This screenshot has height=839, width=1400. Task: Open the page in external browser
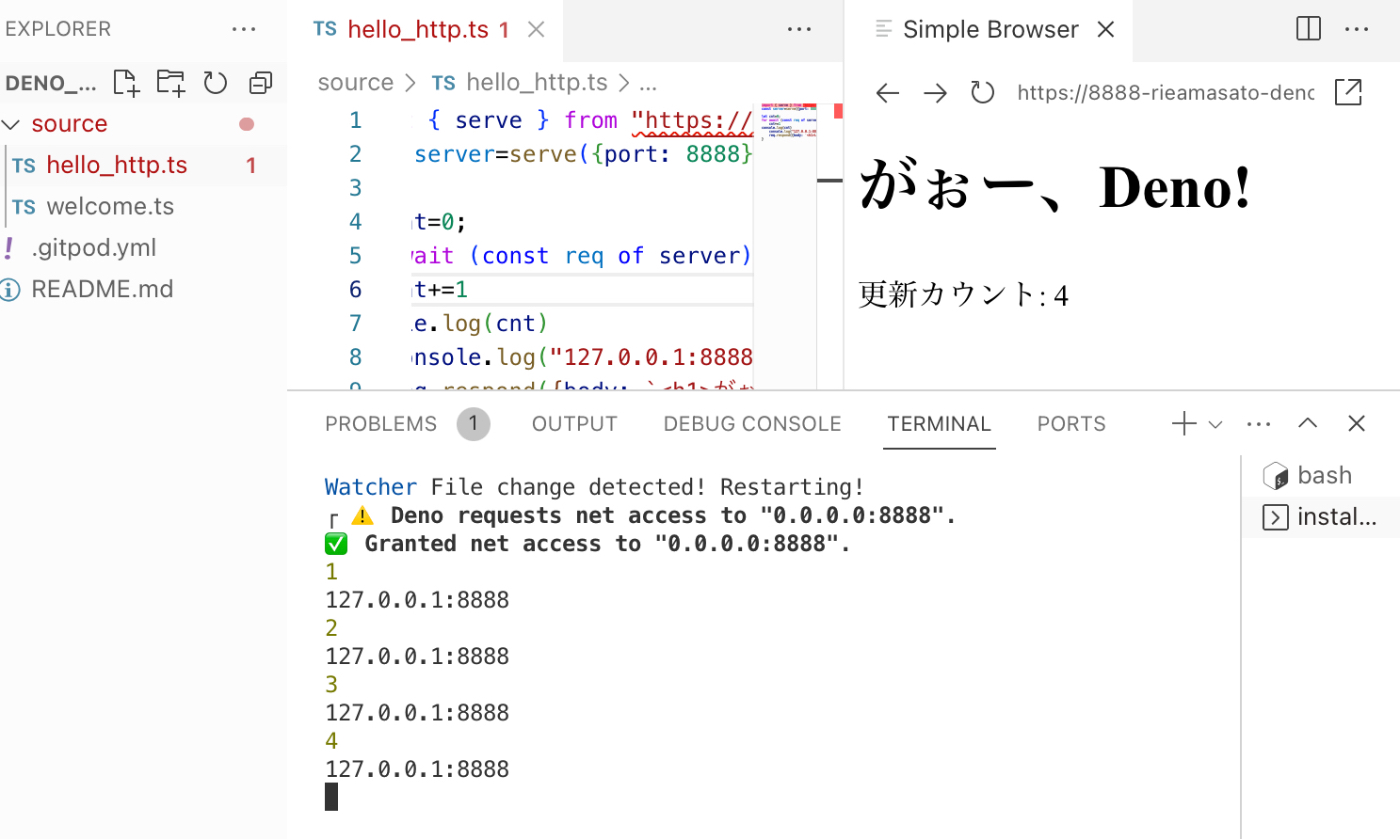pyautogui.click(x=1348, y=93)
